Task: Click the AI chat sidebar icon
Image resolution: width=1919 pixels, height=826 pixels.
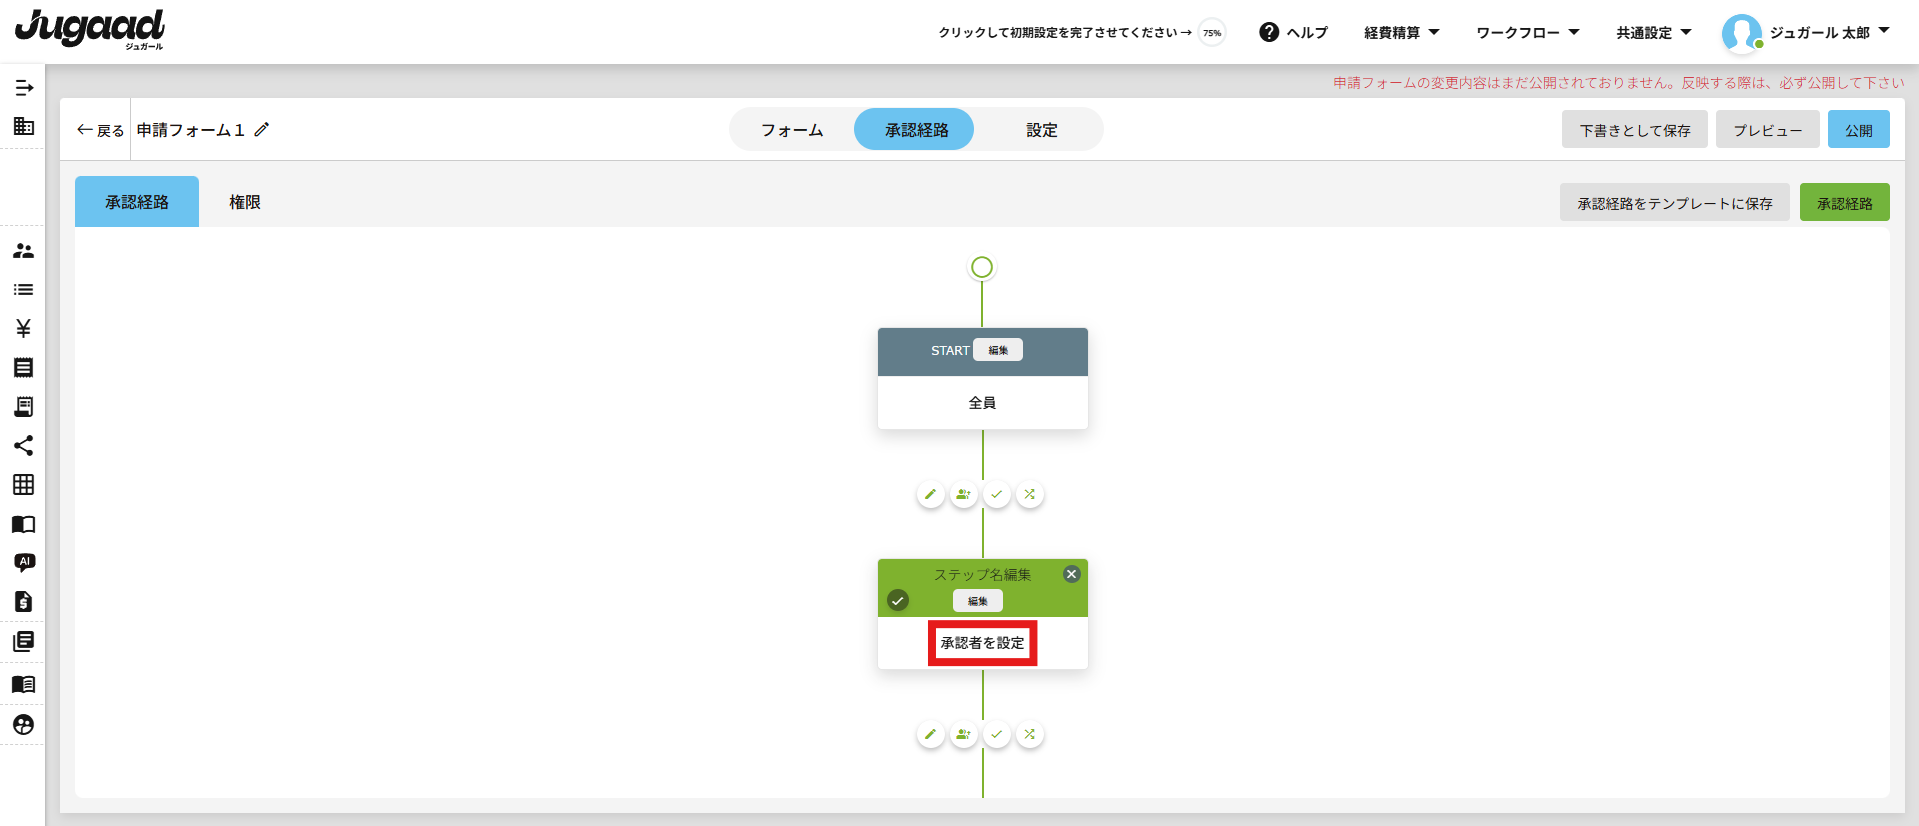Action: tap(24, 563)
